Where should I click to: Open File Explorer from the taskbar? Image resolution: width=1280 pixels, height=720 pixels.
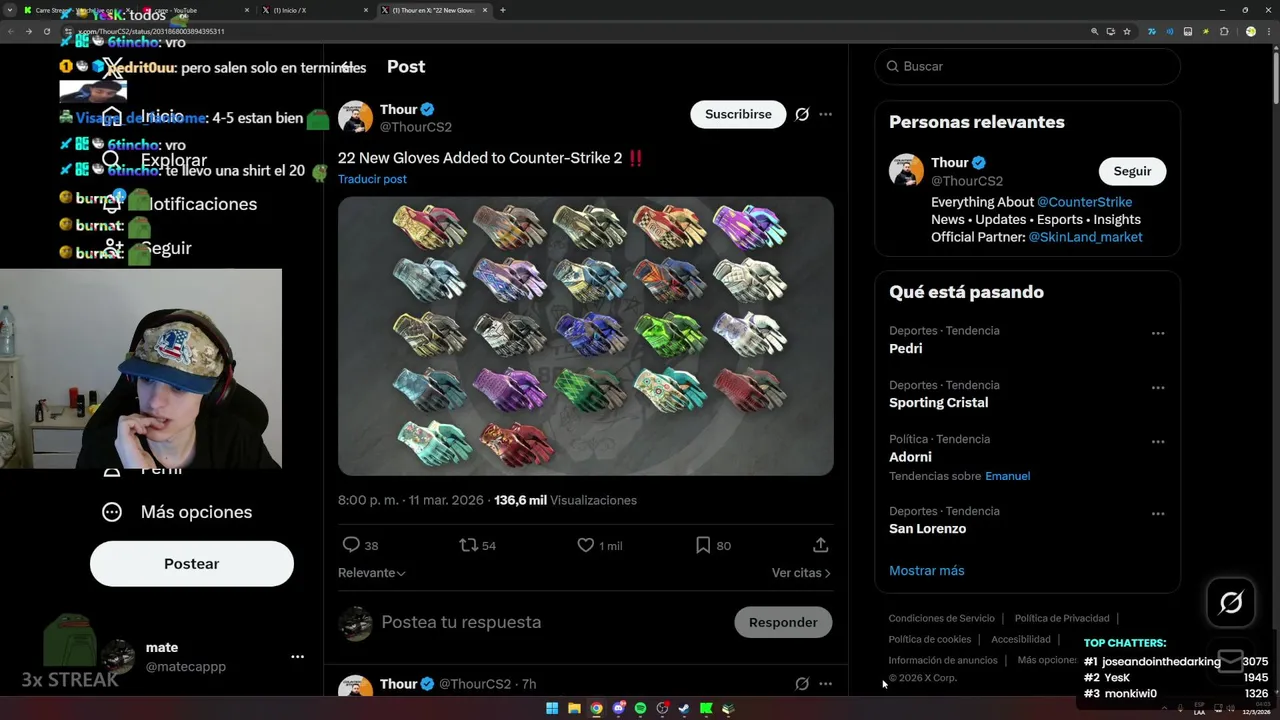[574, 709]
